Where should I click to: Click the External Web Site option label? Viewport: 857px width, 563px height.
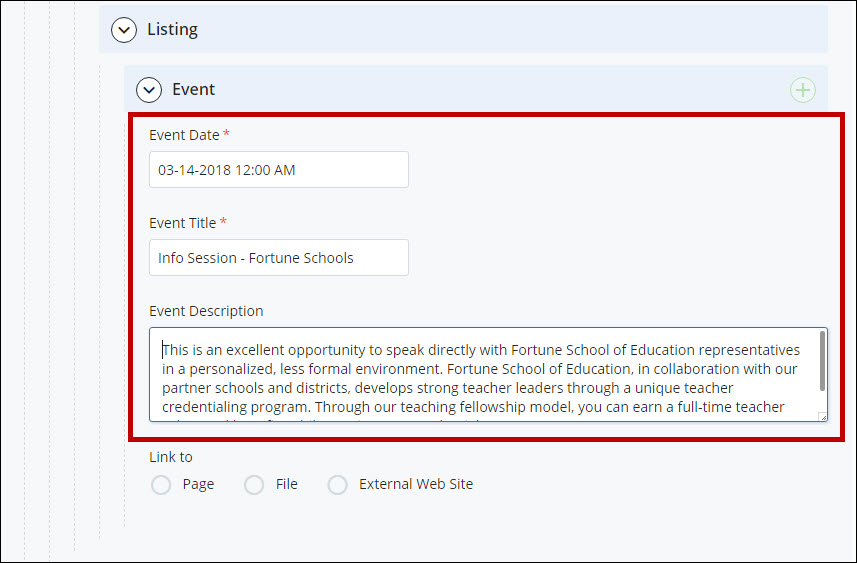click(416, 484)
